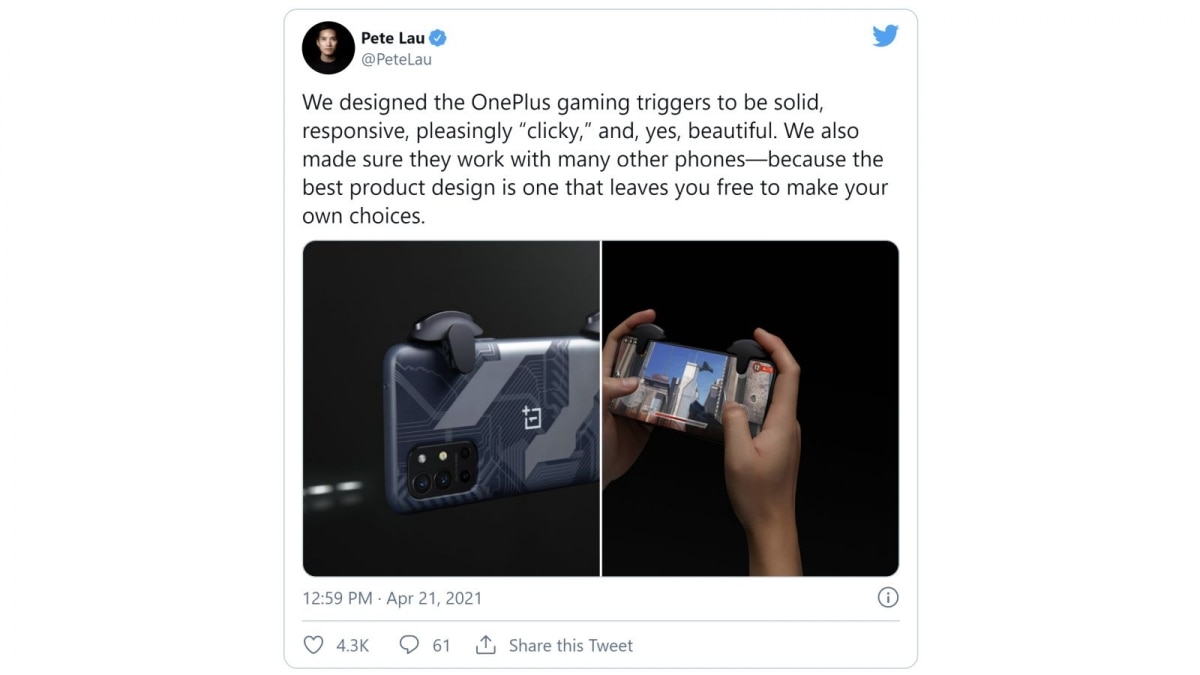Click the game screen in right photo
This screenshot has height=675, width=1200.
pyautogui.click(x=688, y=381)
